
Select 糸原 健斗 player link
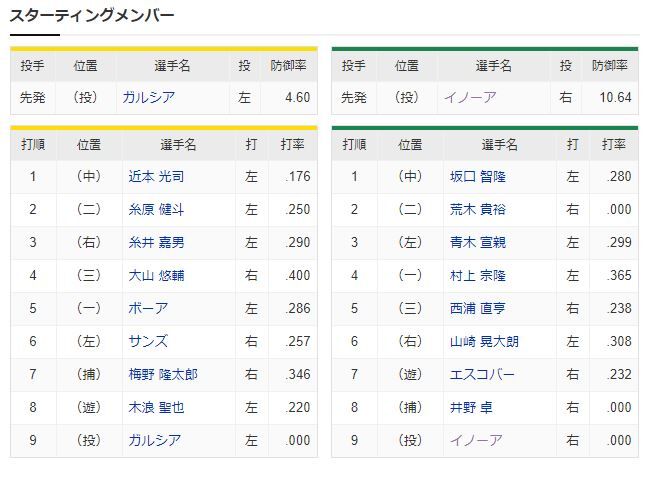tap(156, 209)
